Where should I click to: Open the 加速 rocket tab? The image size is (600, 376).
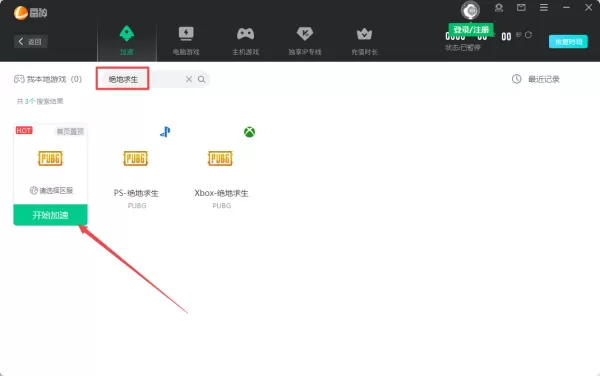(127, 41)
